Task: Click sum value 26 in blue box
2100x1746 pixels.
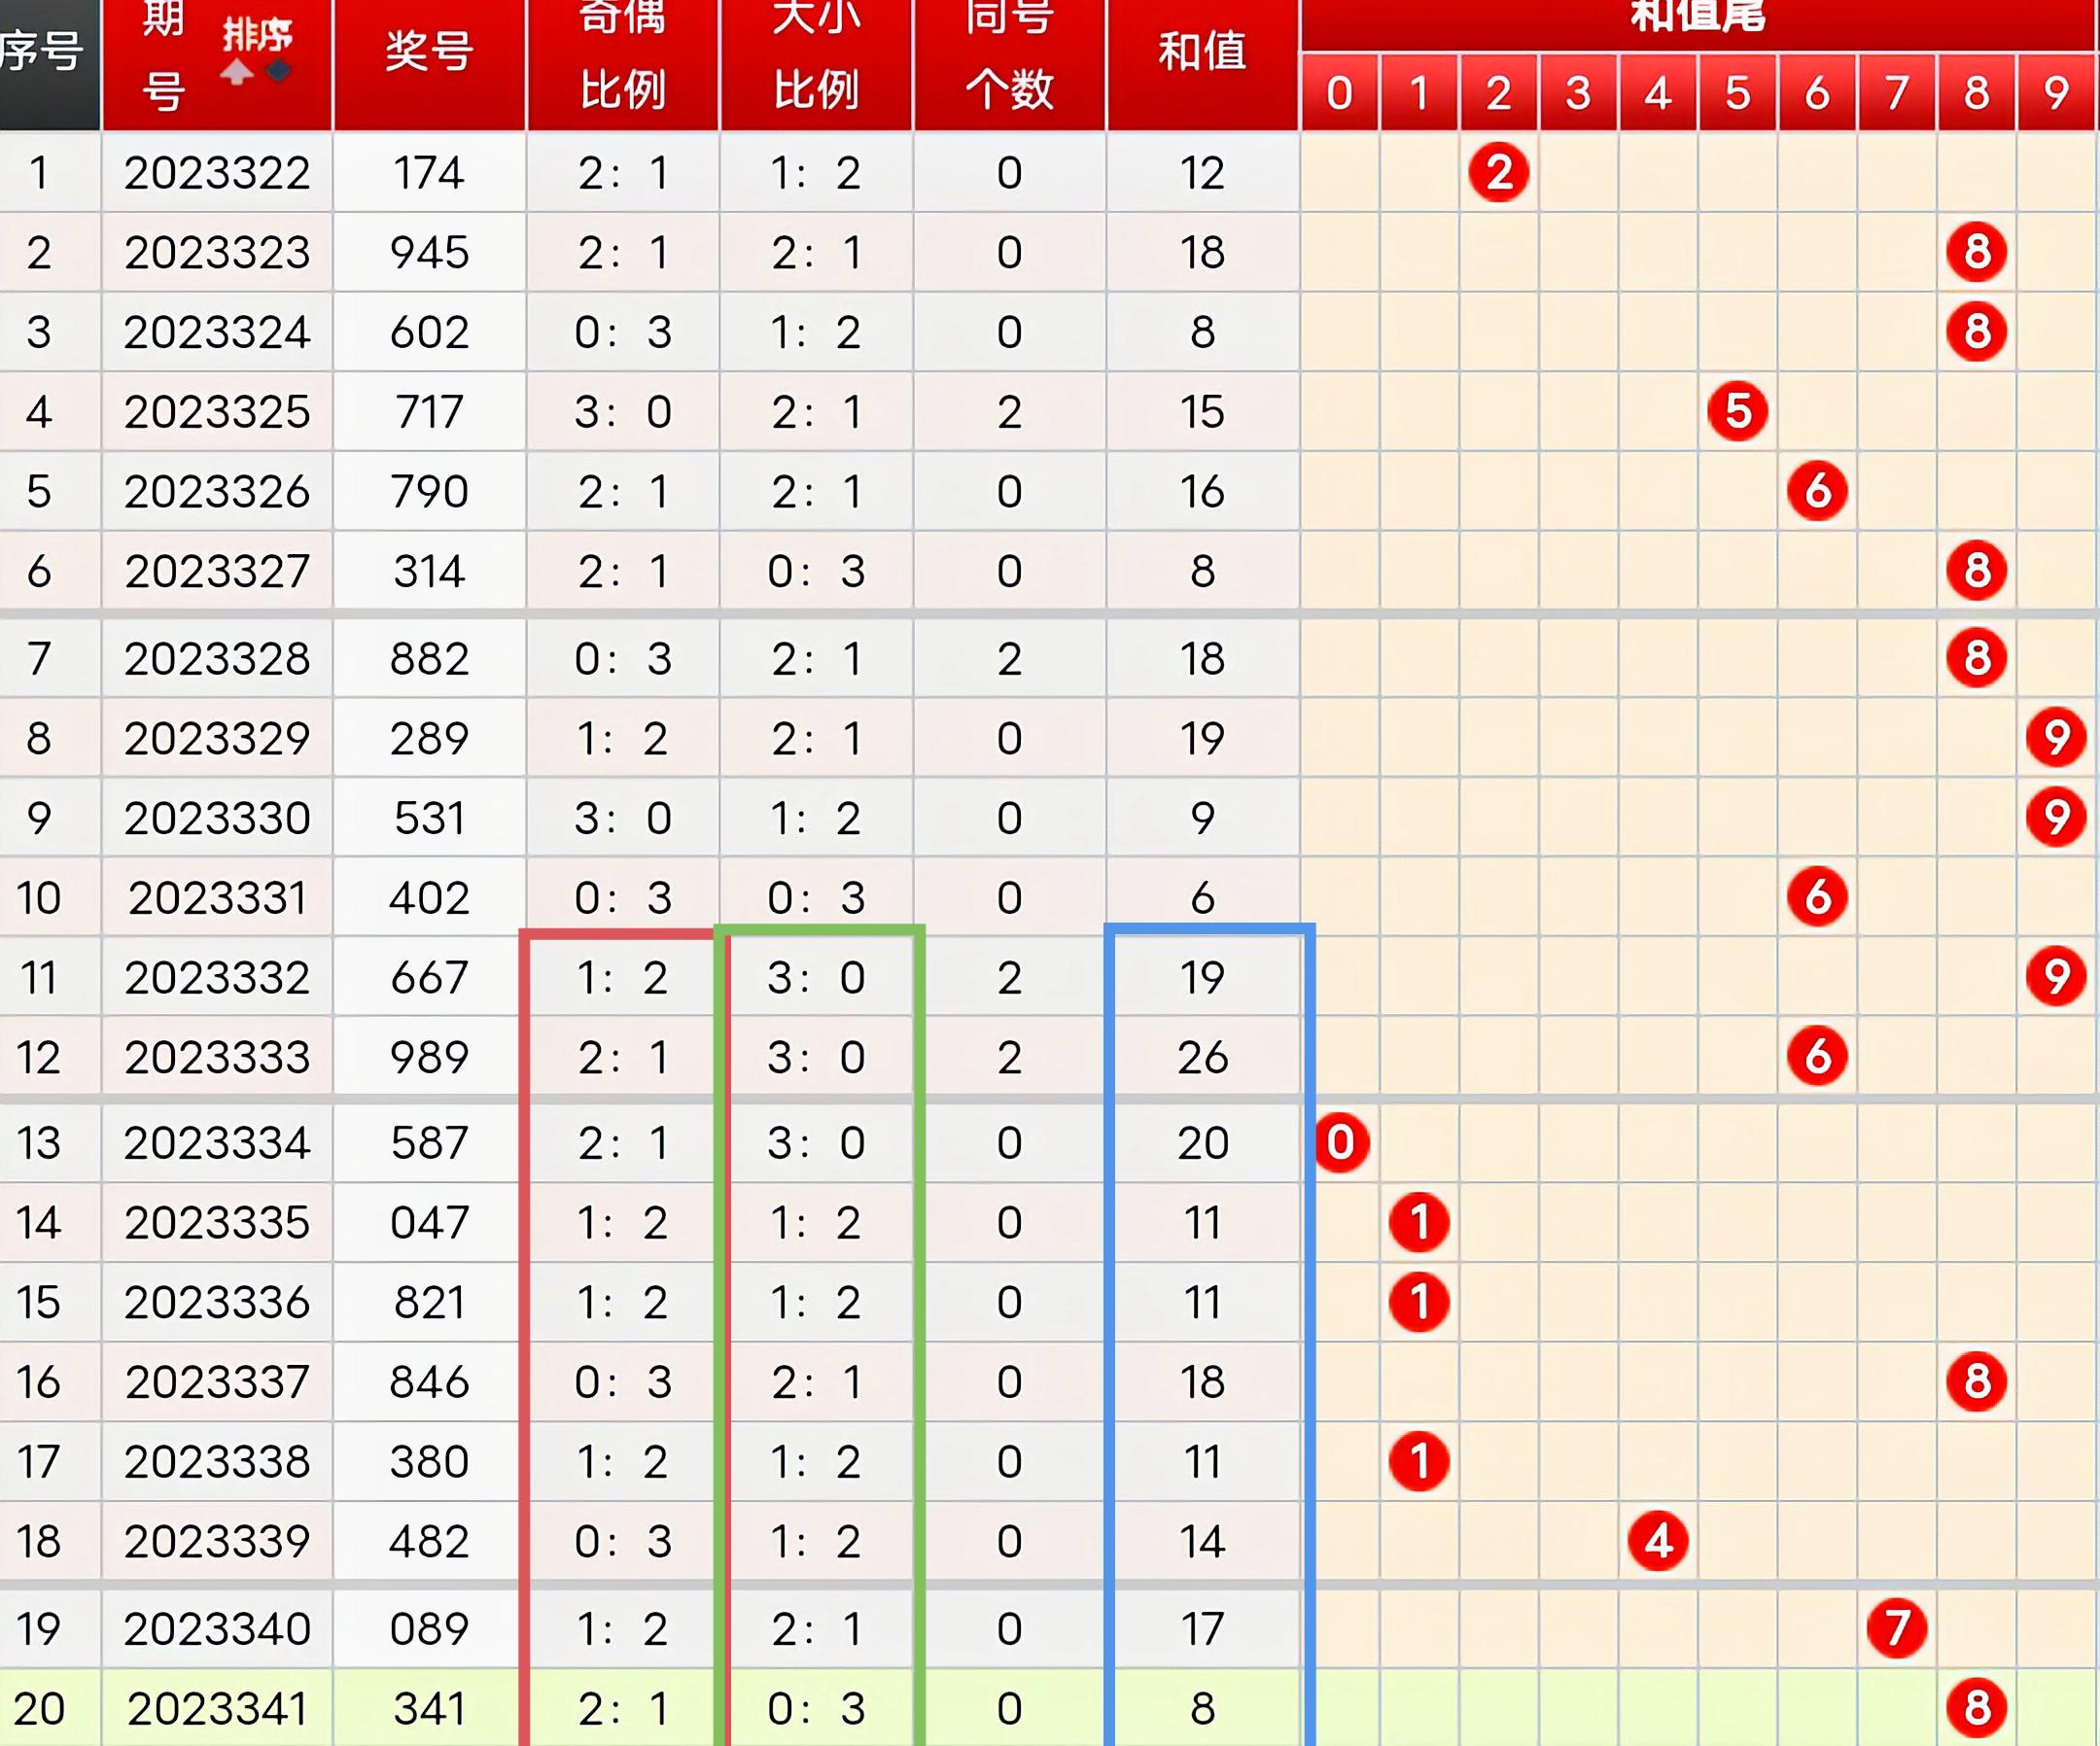Action: tap(1202, 1057)
